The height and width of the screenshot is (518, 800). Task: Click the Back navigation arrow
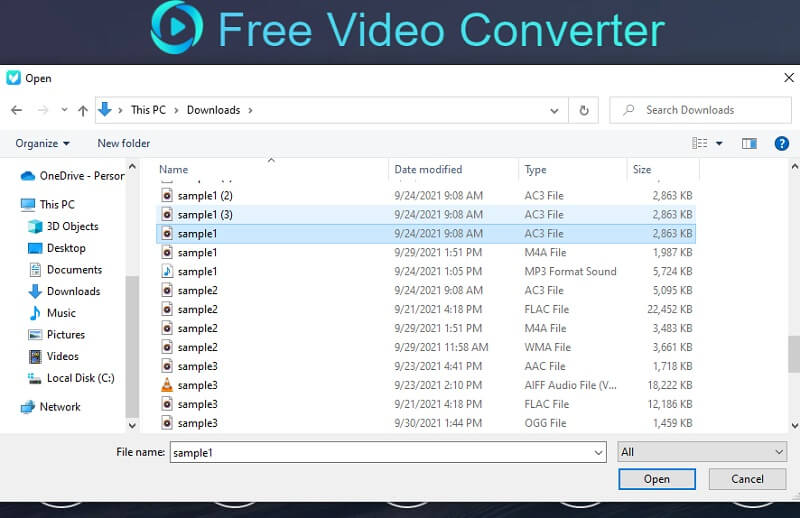[x=16, y=110]
